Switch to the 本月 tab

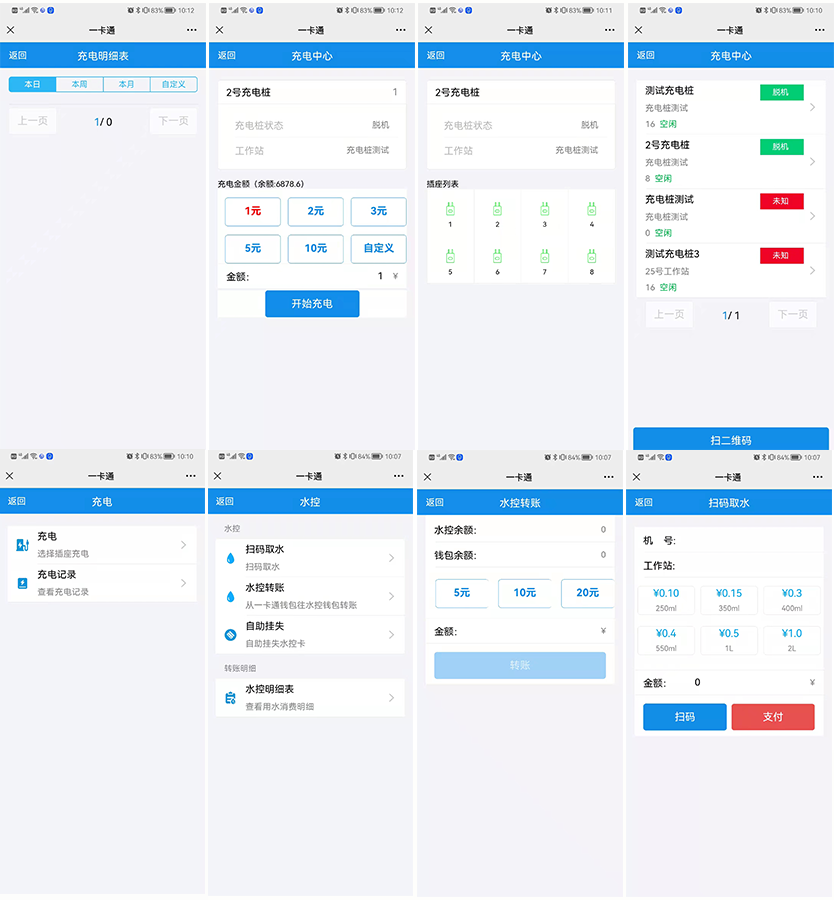click(x=126, y=85)
